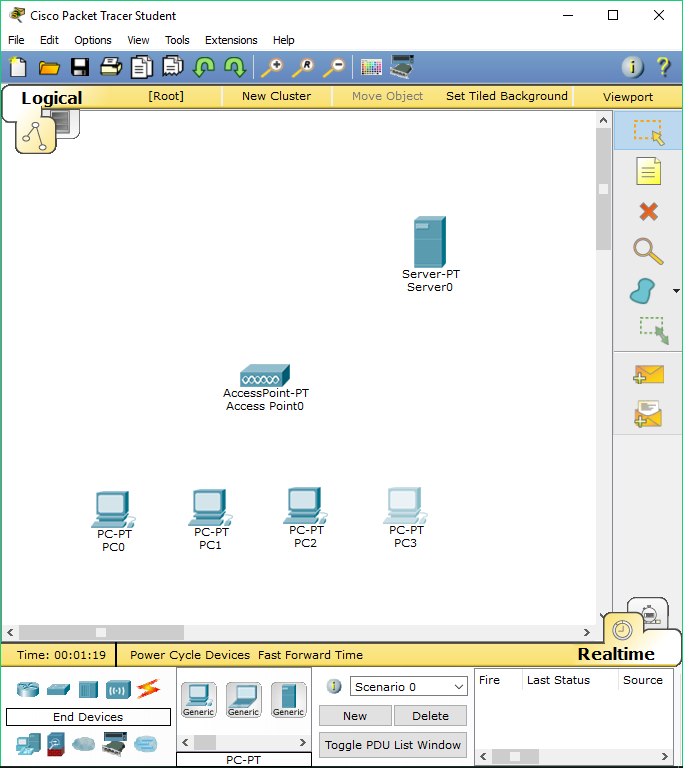Select Server0 on the workspace

point(430,242)
